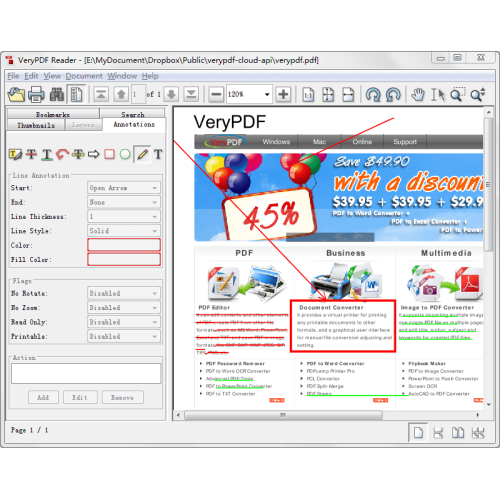The height and width of the screenshot is (500, 500).
Task: Open the Start Open Arrow dropdown
Action: point(124,188)
